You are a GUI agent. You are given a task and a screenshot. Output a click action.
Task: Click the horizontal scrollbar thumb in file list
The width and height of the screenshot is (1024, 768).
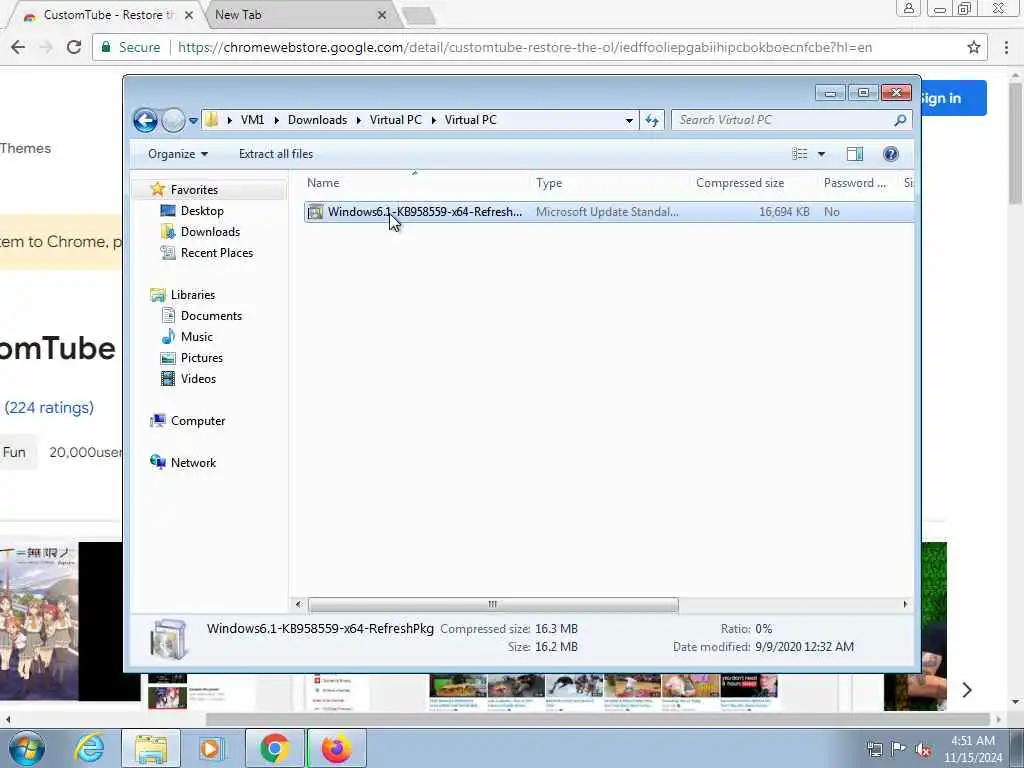(493, 605)
